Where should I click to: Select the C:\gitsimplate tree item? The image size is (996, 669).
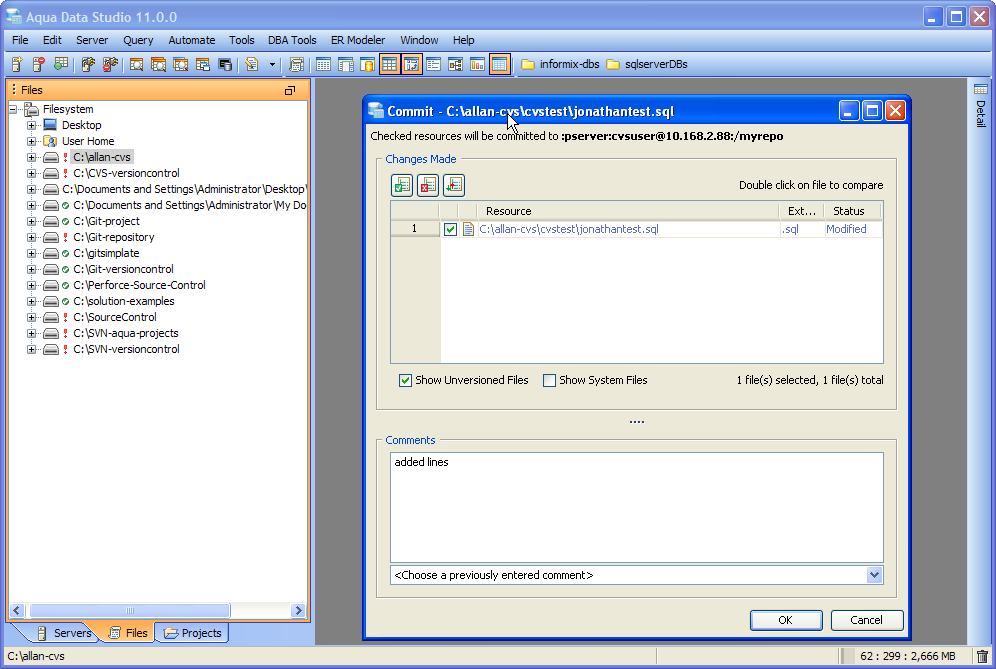106,253
